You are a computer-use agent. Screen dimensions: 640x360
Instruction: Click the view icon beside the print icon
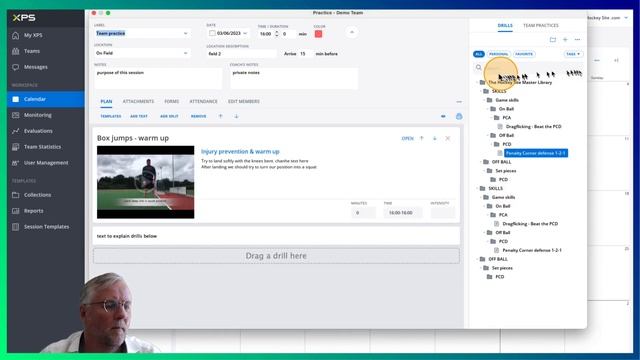tap(443, 116)
